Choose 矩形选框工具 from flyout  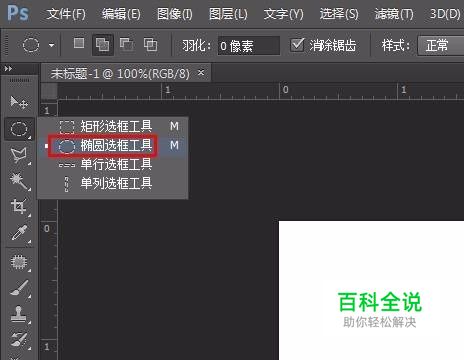pyautogui.click(x=113, y=126)
